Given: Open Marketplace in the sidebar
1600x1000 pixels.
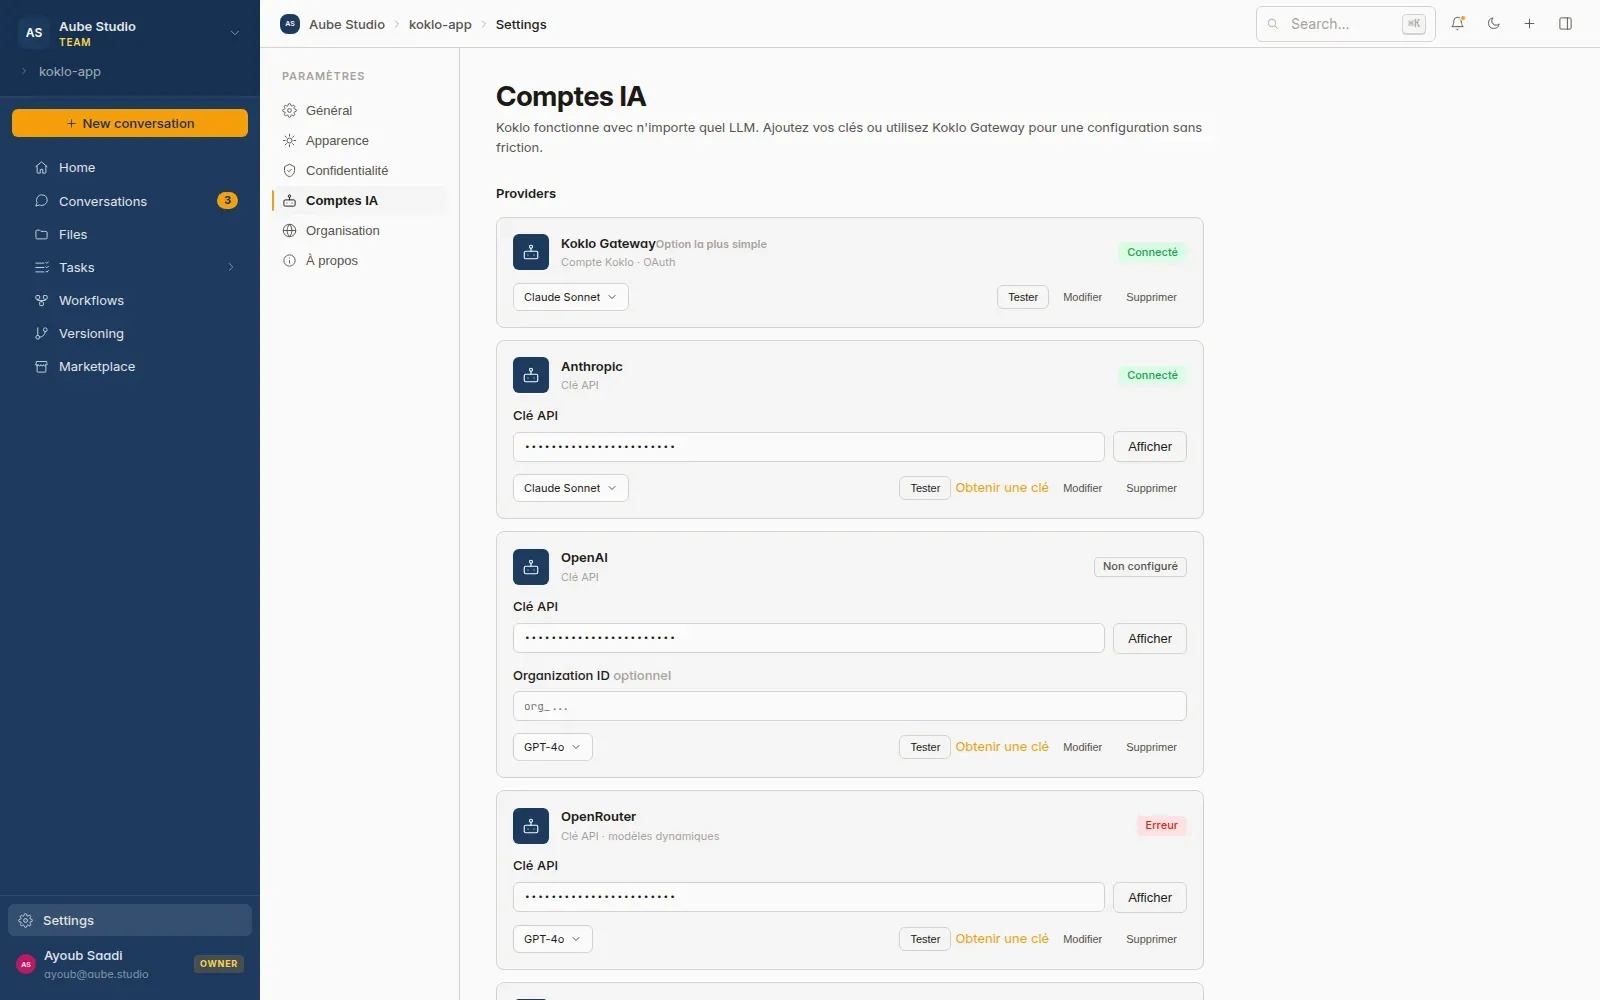Looking at the screenshot, I should tap(130, 366).
